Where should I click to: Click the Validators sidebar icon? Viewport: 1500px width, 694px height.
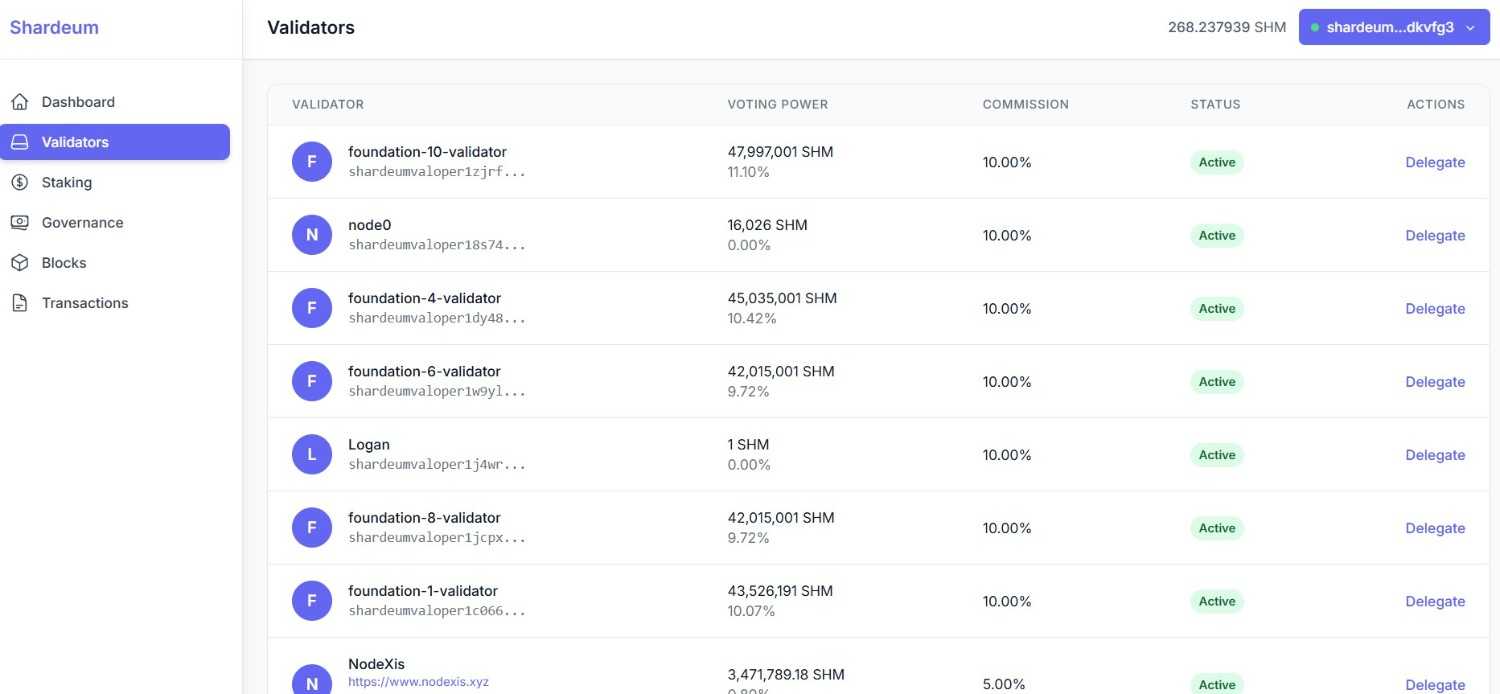point(20,141)
